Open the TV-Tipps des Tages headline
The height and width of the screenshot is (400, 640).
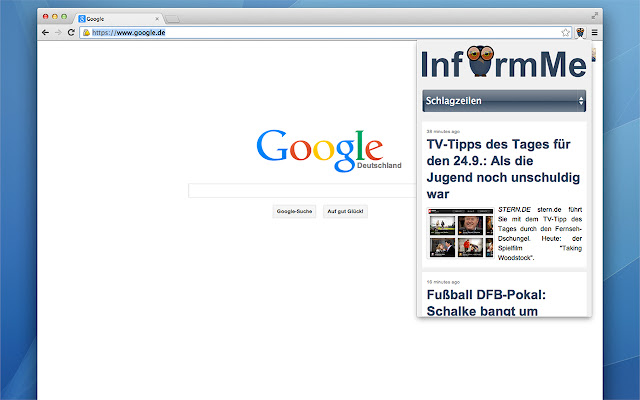(x=503, y=169)
